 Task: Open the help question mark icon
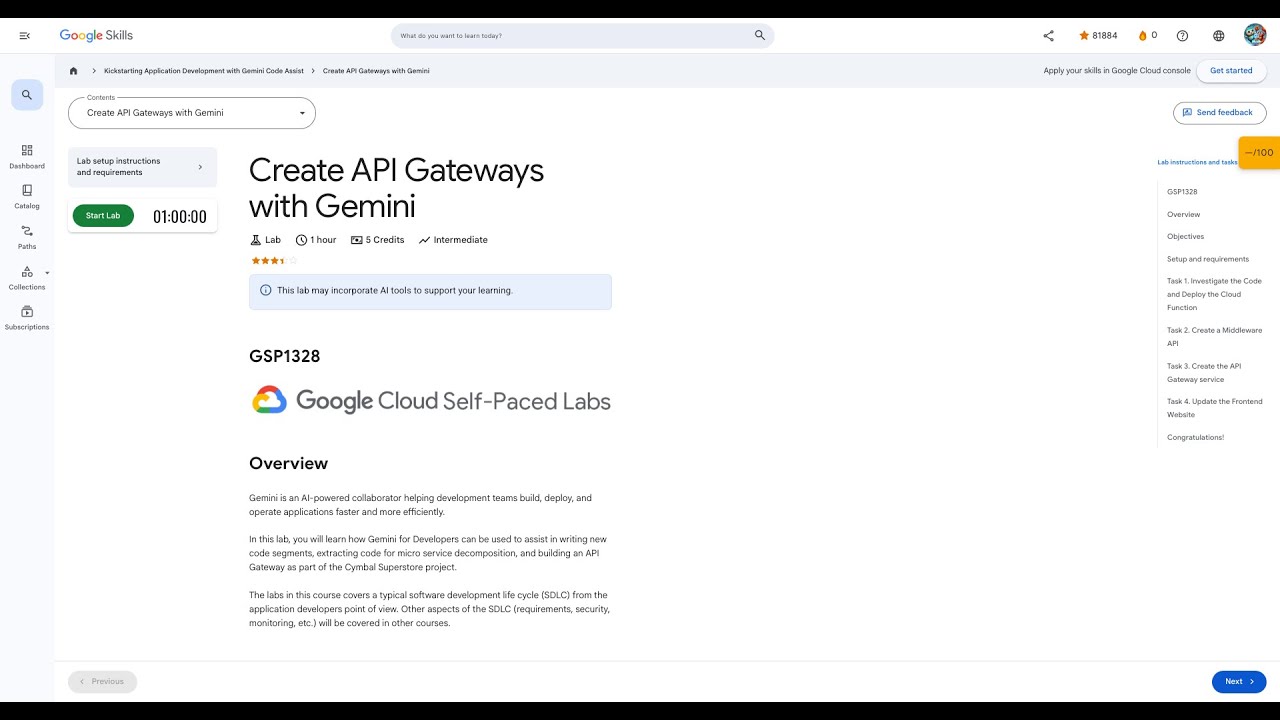1182,36
